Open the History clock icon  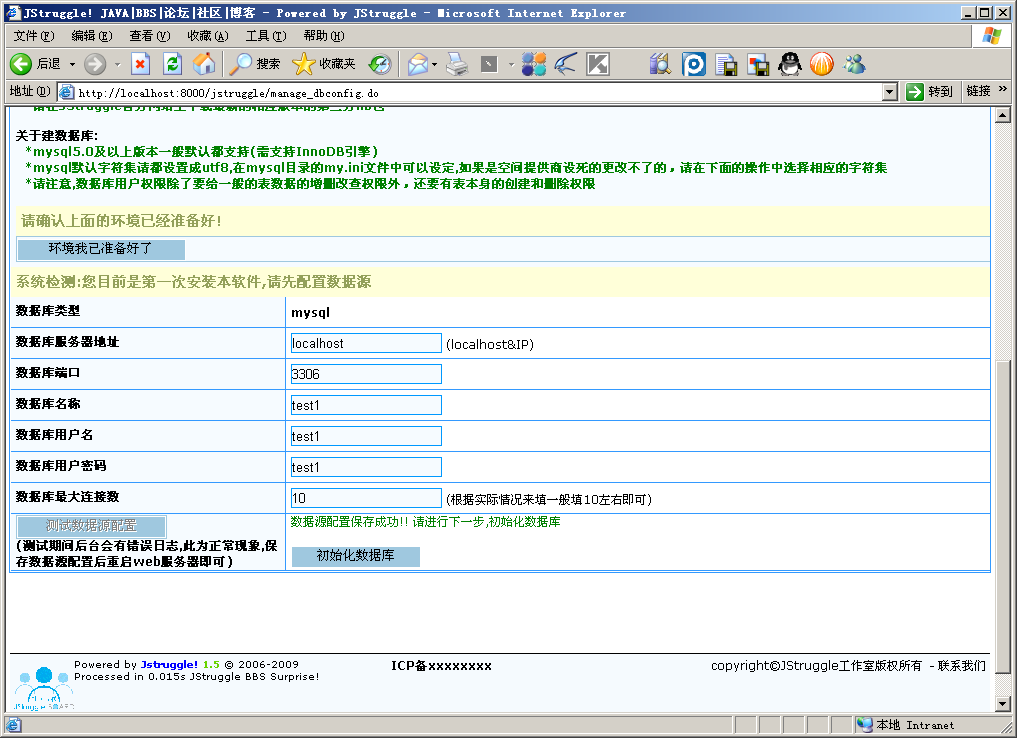[x=380, y=64]
